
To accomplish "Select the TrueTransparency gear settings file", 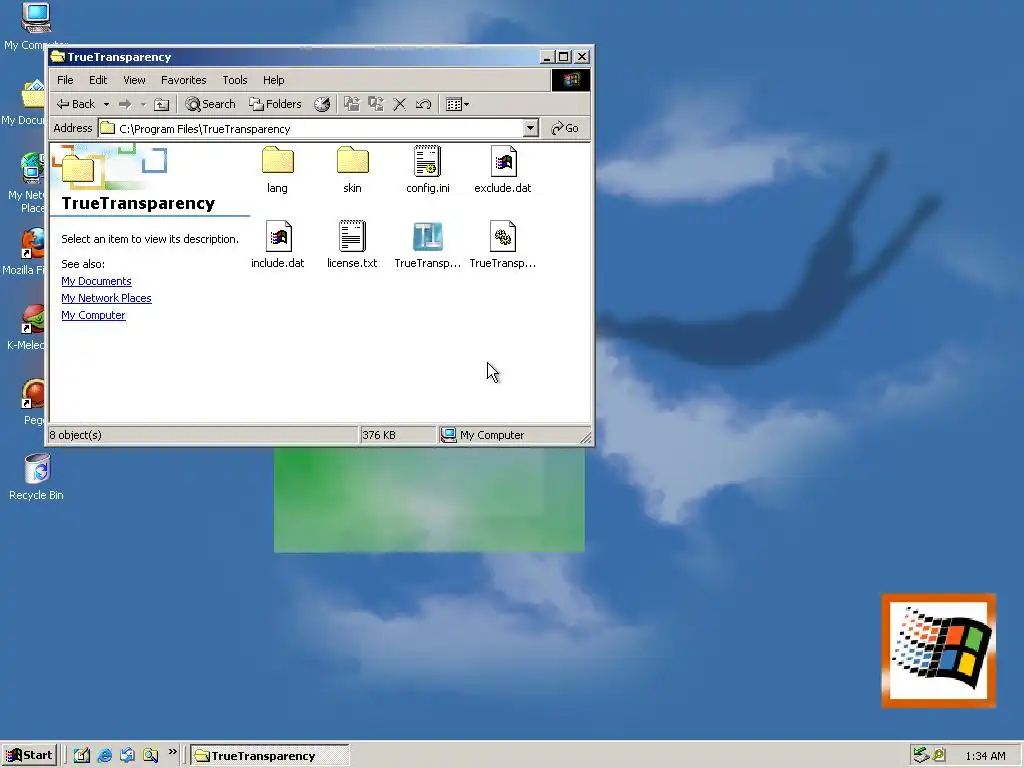I will pos(503,245).
